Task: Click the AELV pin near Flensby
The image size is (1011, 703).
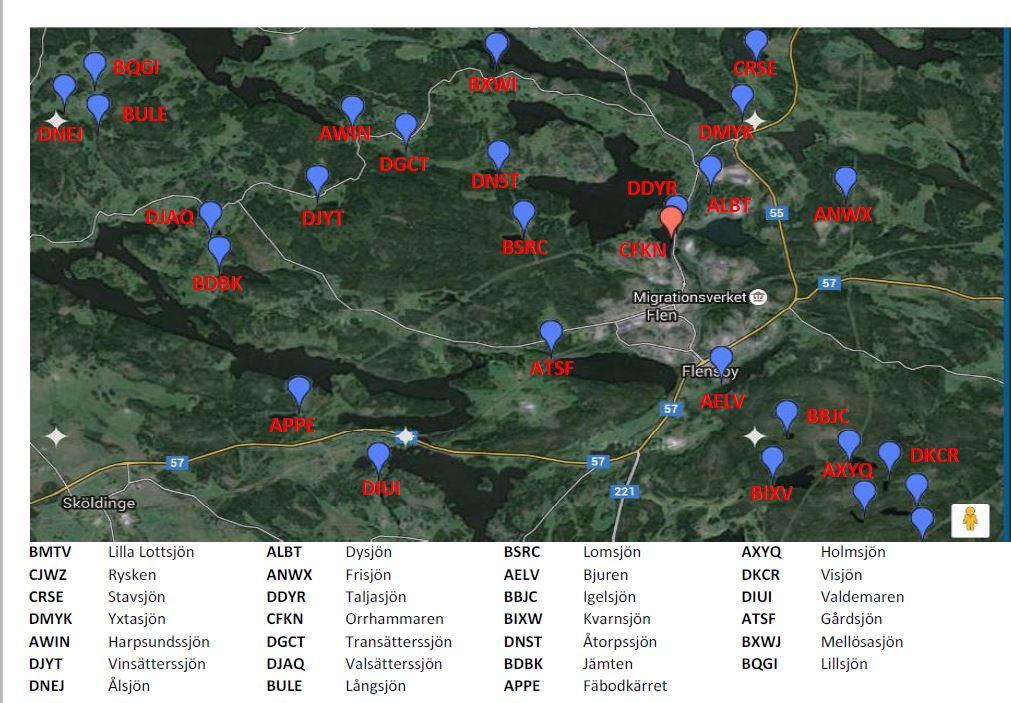Action: [721, 361]
